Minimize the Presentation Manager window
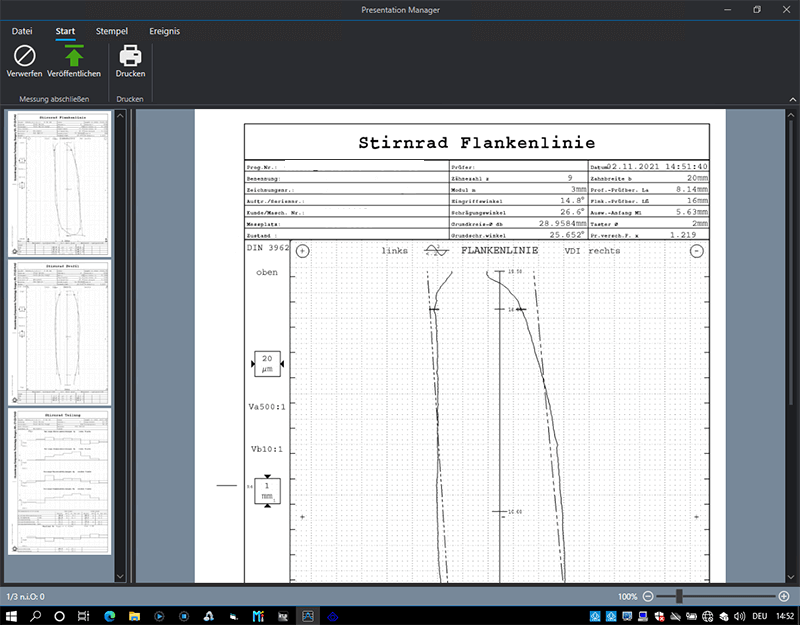800x625 pixels. click(x=728, y=10)
